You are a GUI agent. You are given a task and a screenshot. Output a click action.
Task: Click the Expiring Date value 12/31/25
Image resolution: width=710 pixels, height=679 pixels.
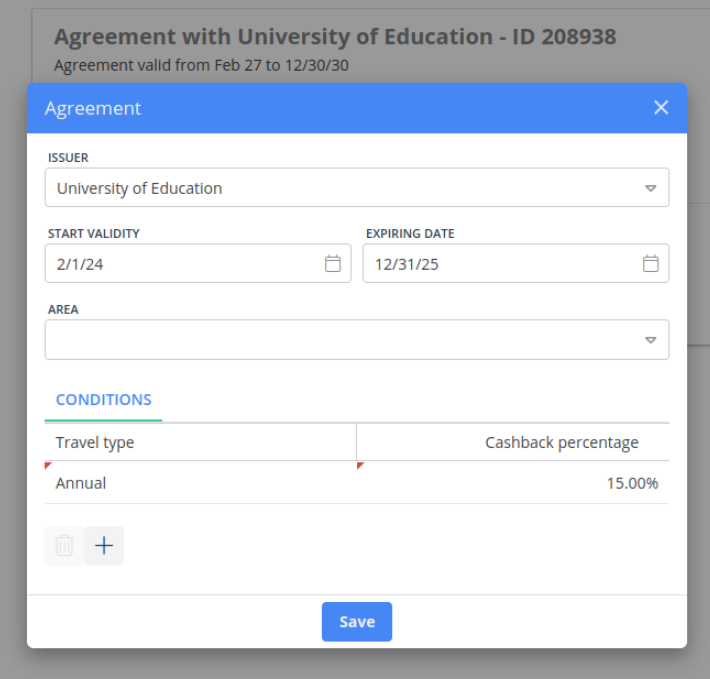[x=407, y=264]
